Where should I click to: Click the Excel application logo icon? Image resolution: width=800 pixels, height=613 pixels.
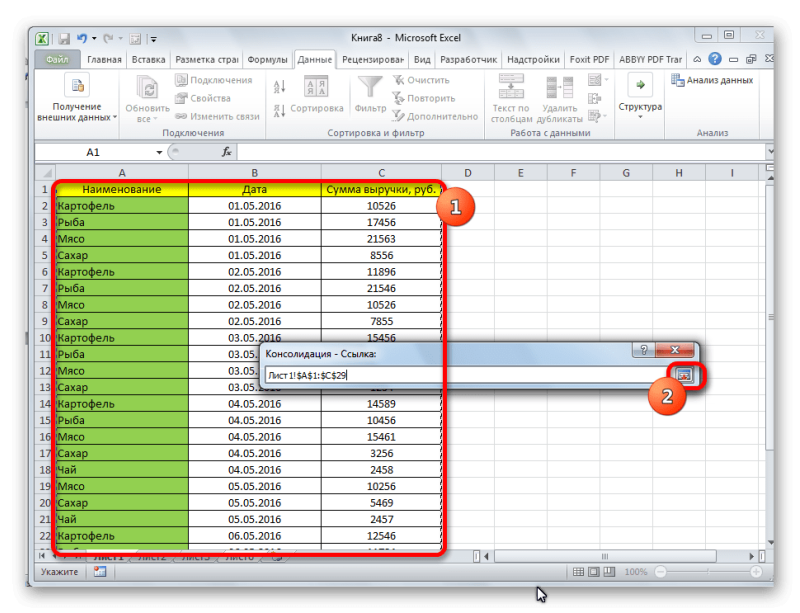[43, 38]
